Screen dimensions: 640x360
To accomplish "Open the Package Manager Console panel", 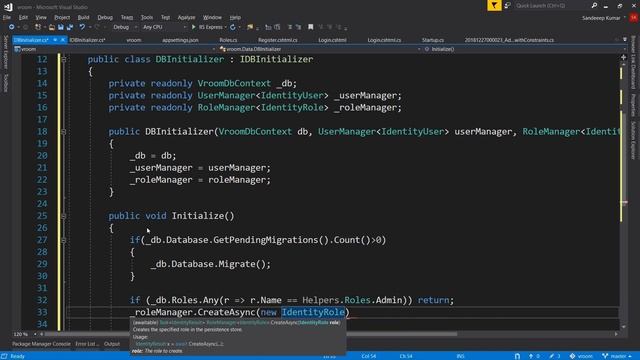I will pos(41,344).
